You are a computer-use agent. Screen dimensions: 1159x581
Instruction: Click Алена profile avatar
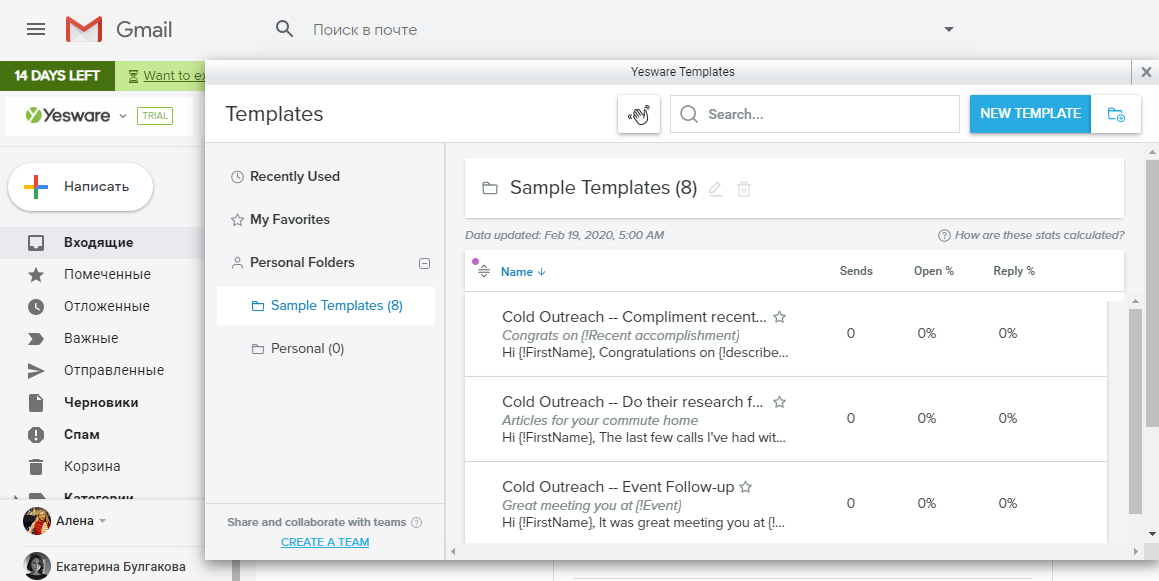(x=37, y=521)
